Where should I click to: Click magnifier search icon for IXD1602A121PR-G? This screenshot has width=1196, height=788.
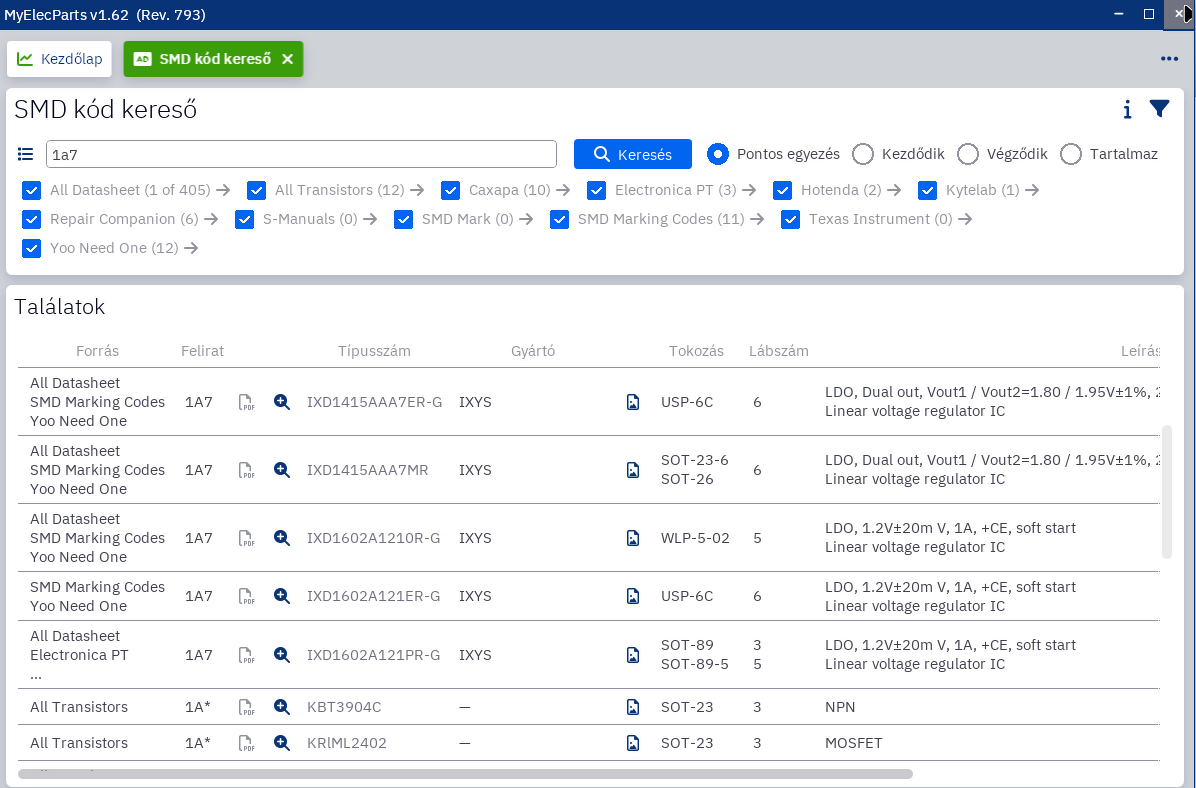pyautogui.click(x=282, y=655)
